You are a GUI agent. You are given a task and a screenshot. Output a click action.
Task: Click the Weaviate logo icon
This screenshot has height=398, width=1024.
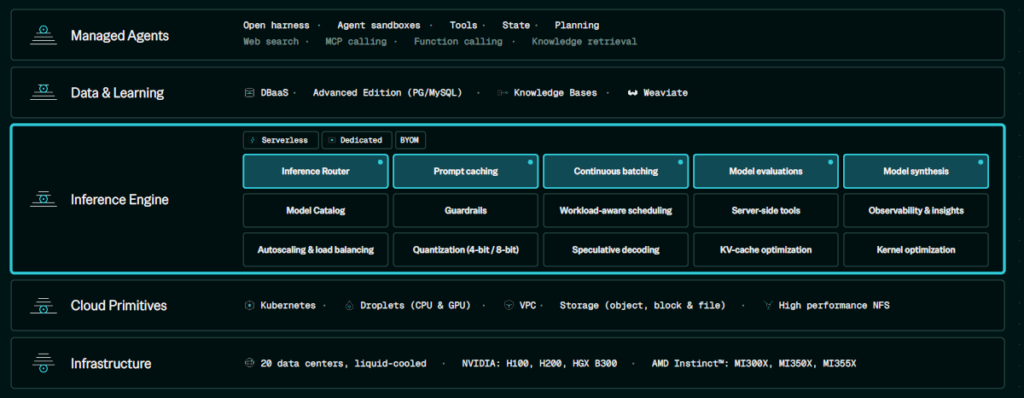[x=632, y=93]
